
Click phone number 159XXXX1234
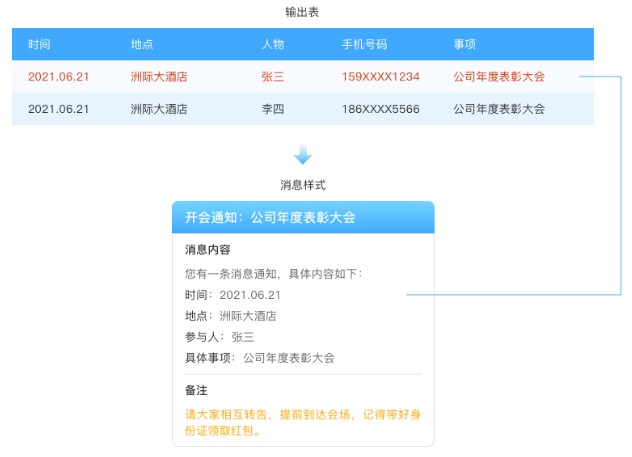point(380,77)
